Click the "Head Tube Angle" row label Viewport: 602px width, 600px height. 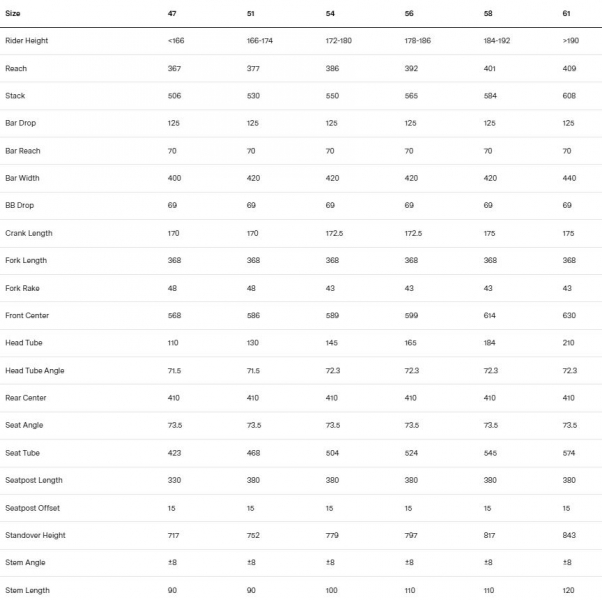point(35,370)
